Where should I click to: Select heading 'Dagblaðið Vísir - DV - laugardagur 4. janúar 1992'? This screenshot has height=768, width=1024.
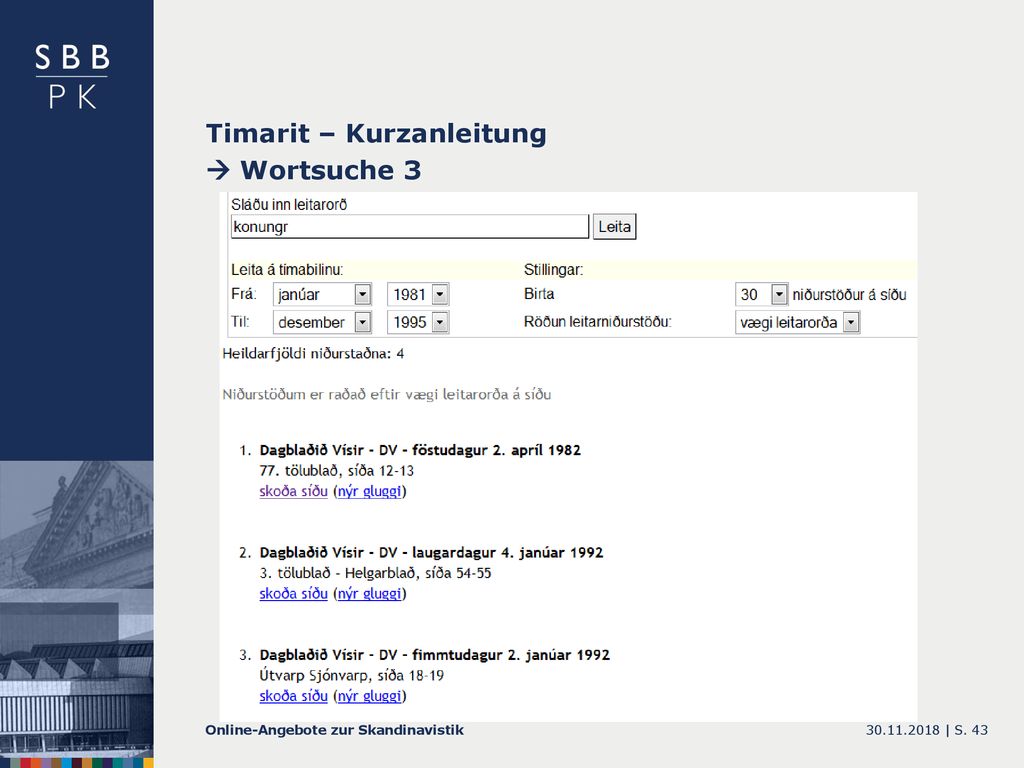[431, 552]
